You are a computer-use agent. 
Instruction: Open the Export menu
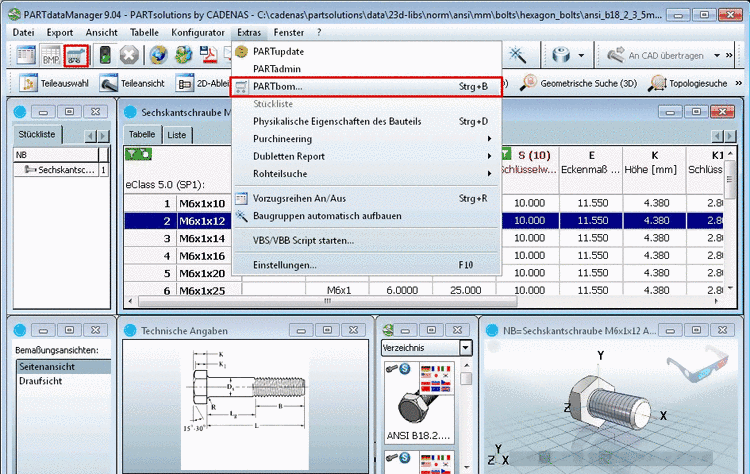pos(60,33)
